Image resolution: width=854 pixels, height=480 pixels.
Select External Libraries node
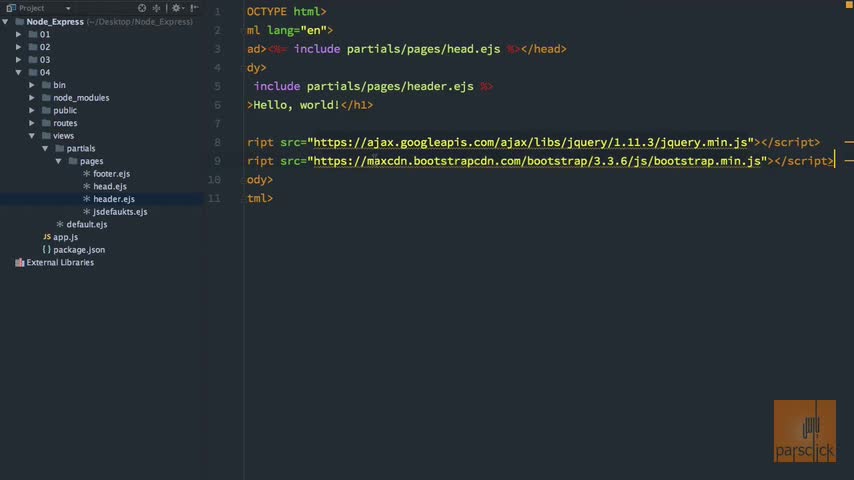pyautogui.click(x=60, y=263)
